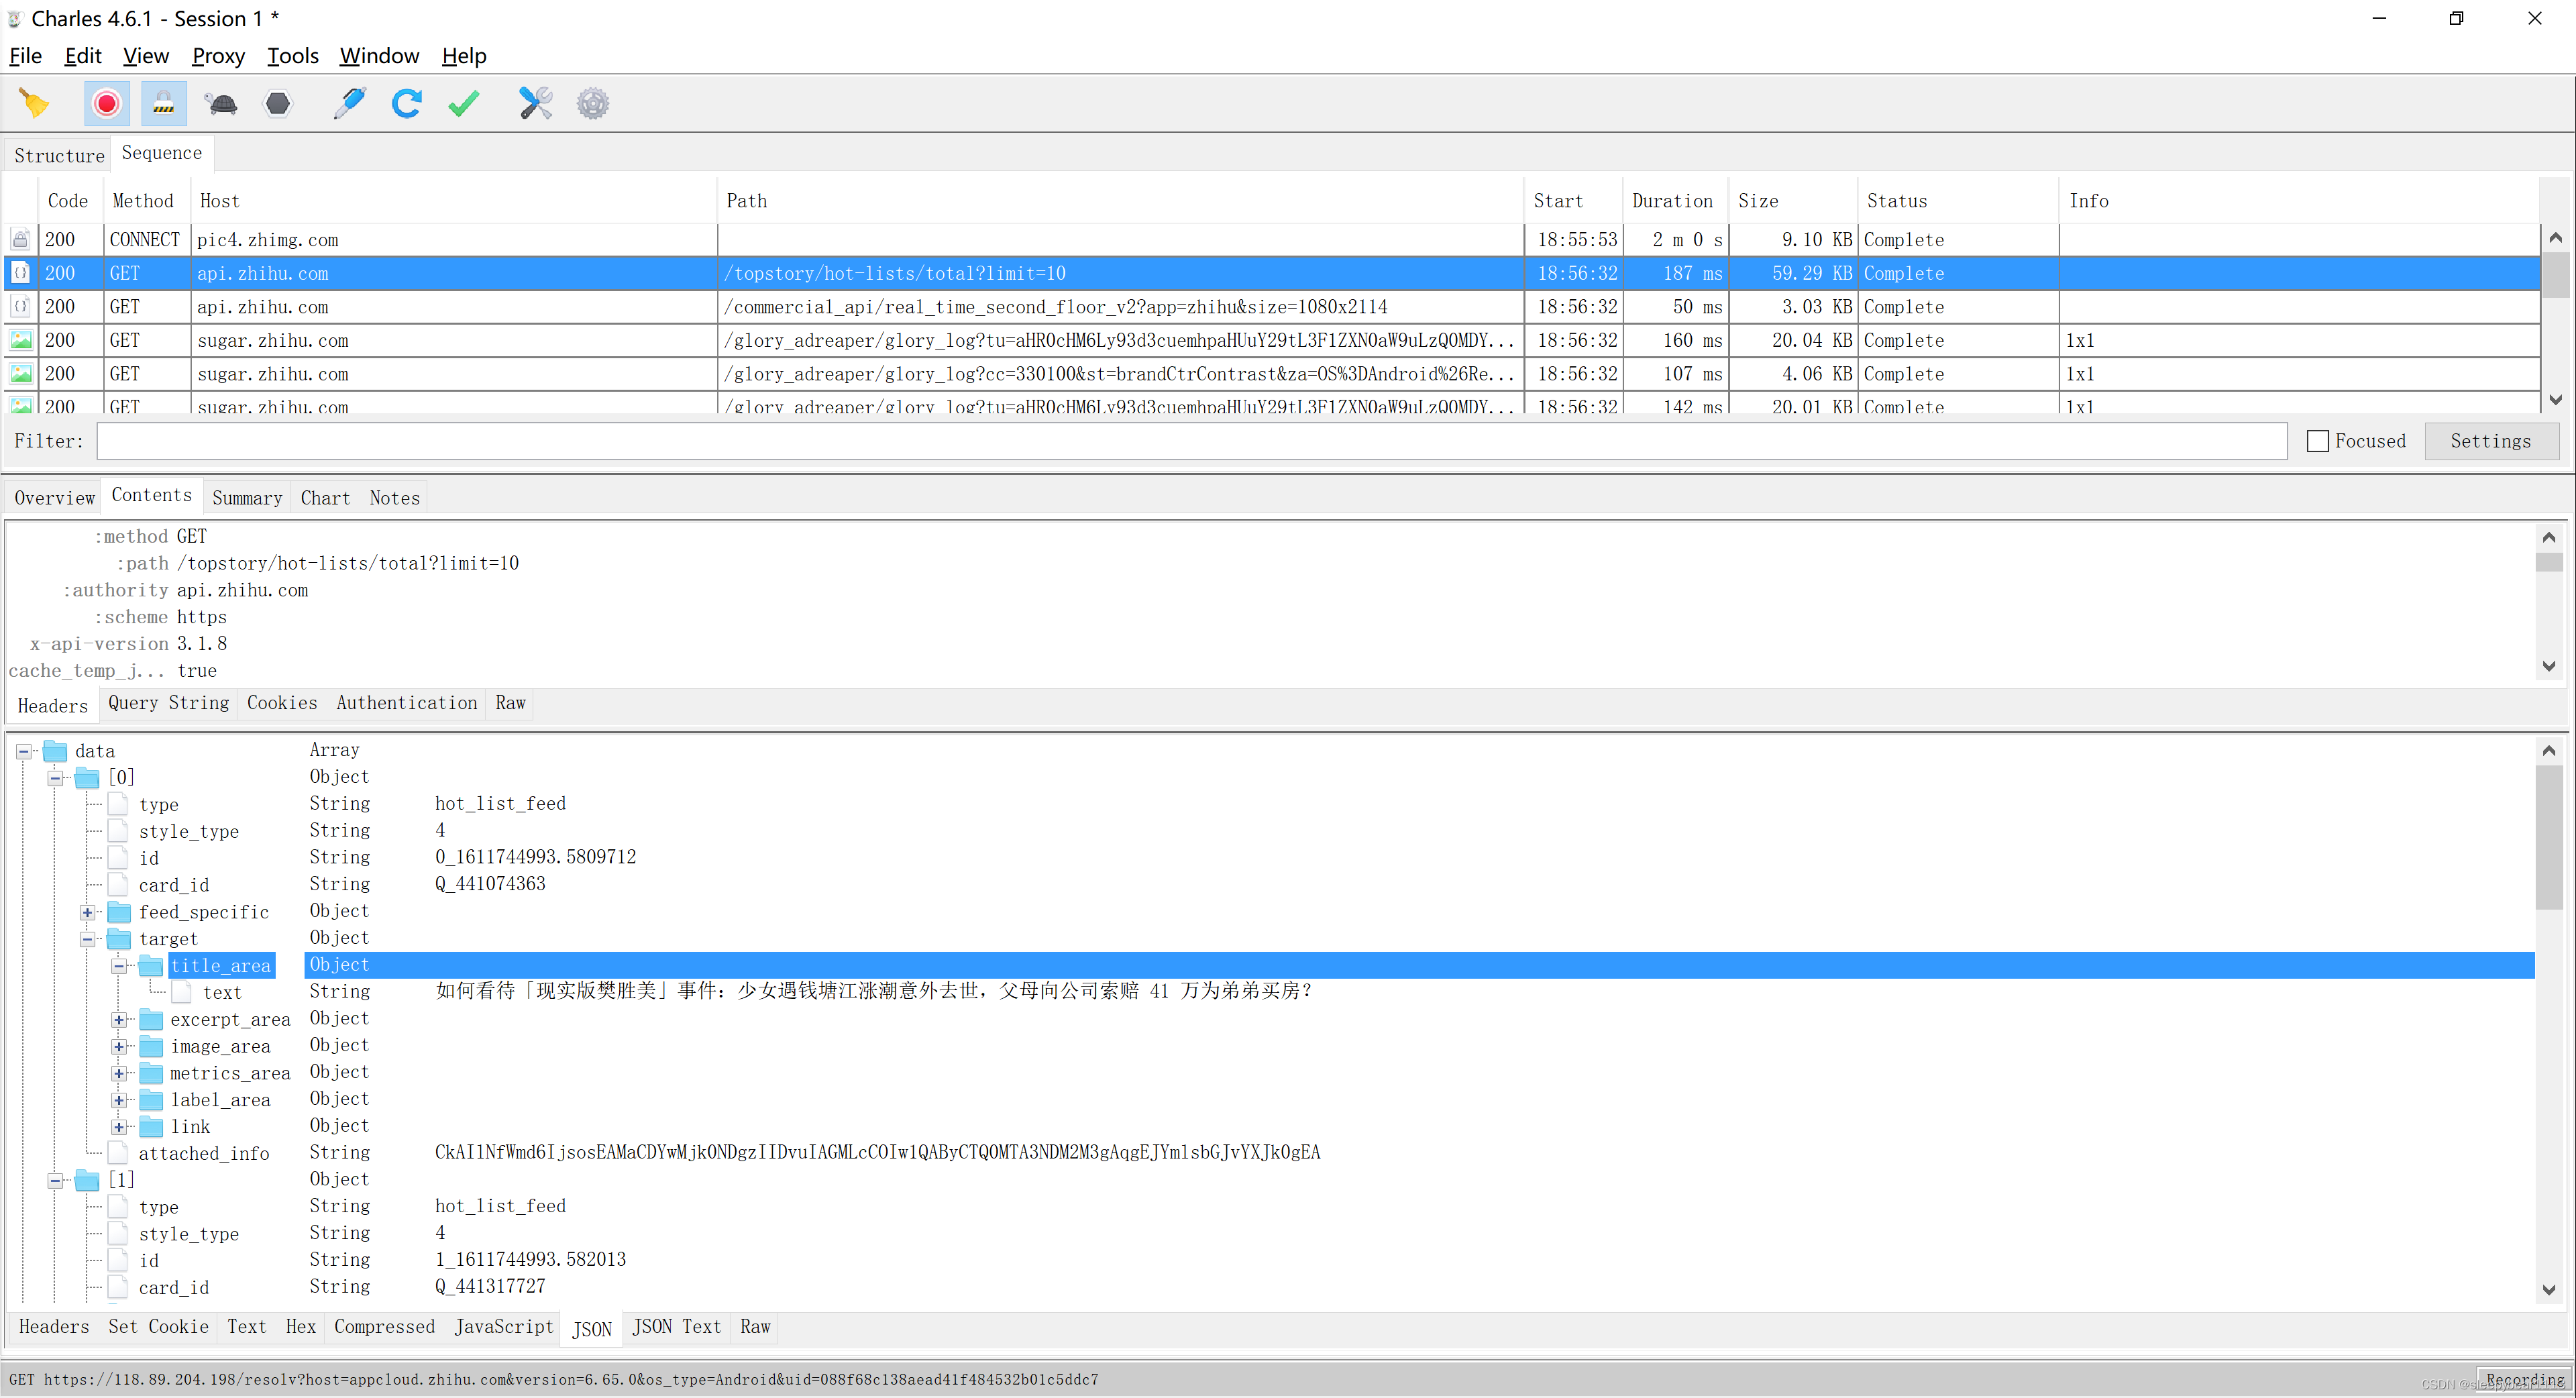Viewport: 2576px width, 1398px height.
Task: Open the Settings gear icon in toolbar
Action: click(x=592, y=103)
